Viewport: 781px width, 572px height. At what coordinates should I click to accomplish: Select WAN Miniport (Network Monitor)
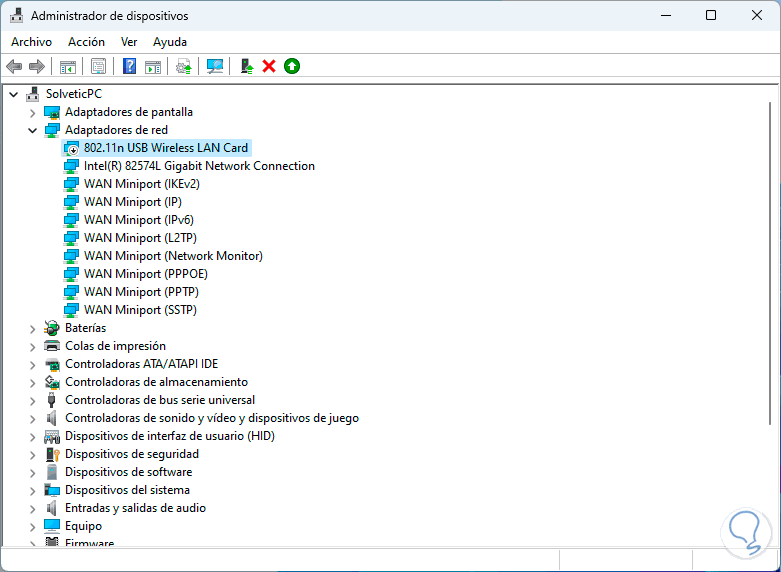[173, 256]
